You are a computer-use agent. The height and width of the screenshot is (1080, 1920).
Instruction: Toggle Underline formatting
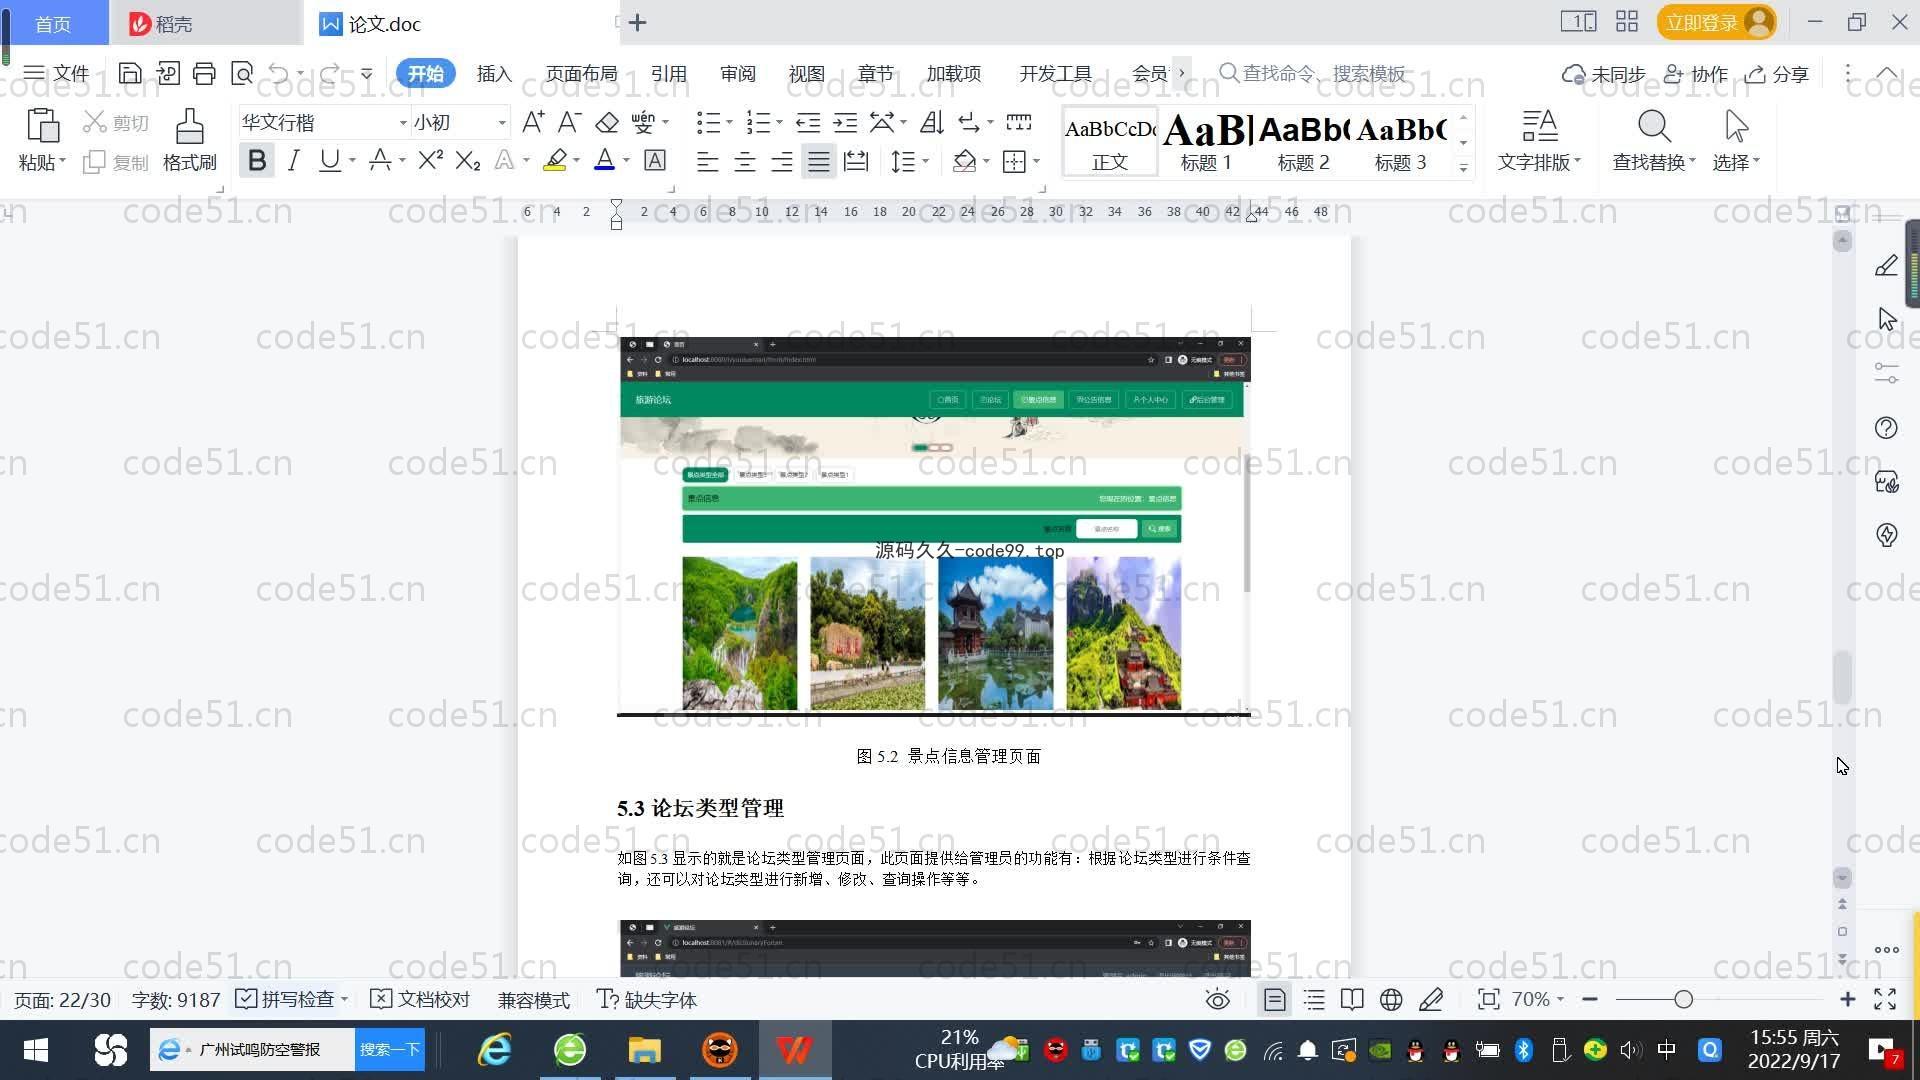point(329,160)
